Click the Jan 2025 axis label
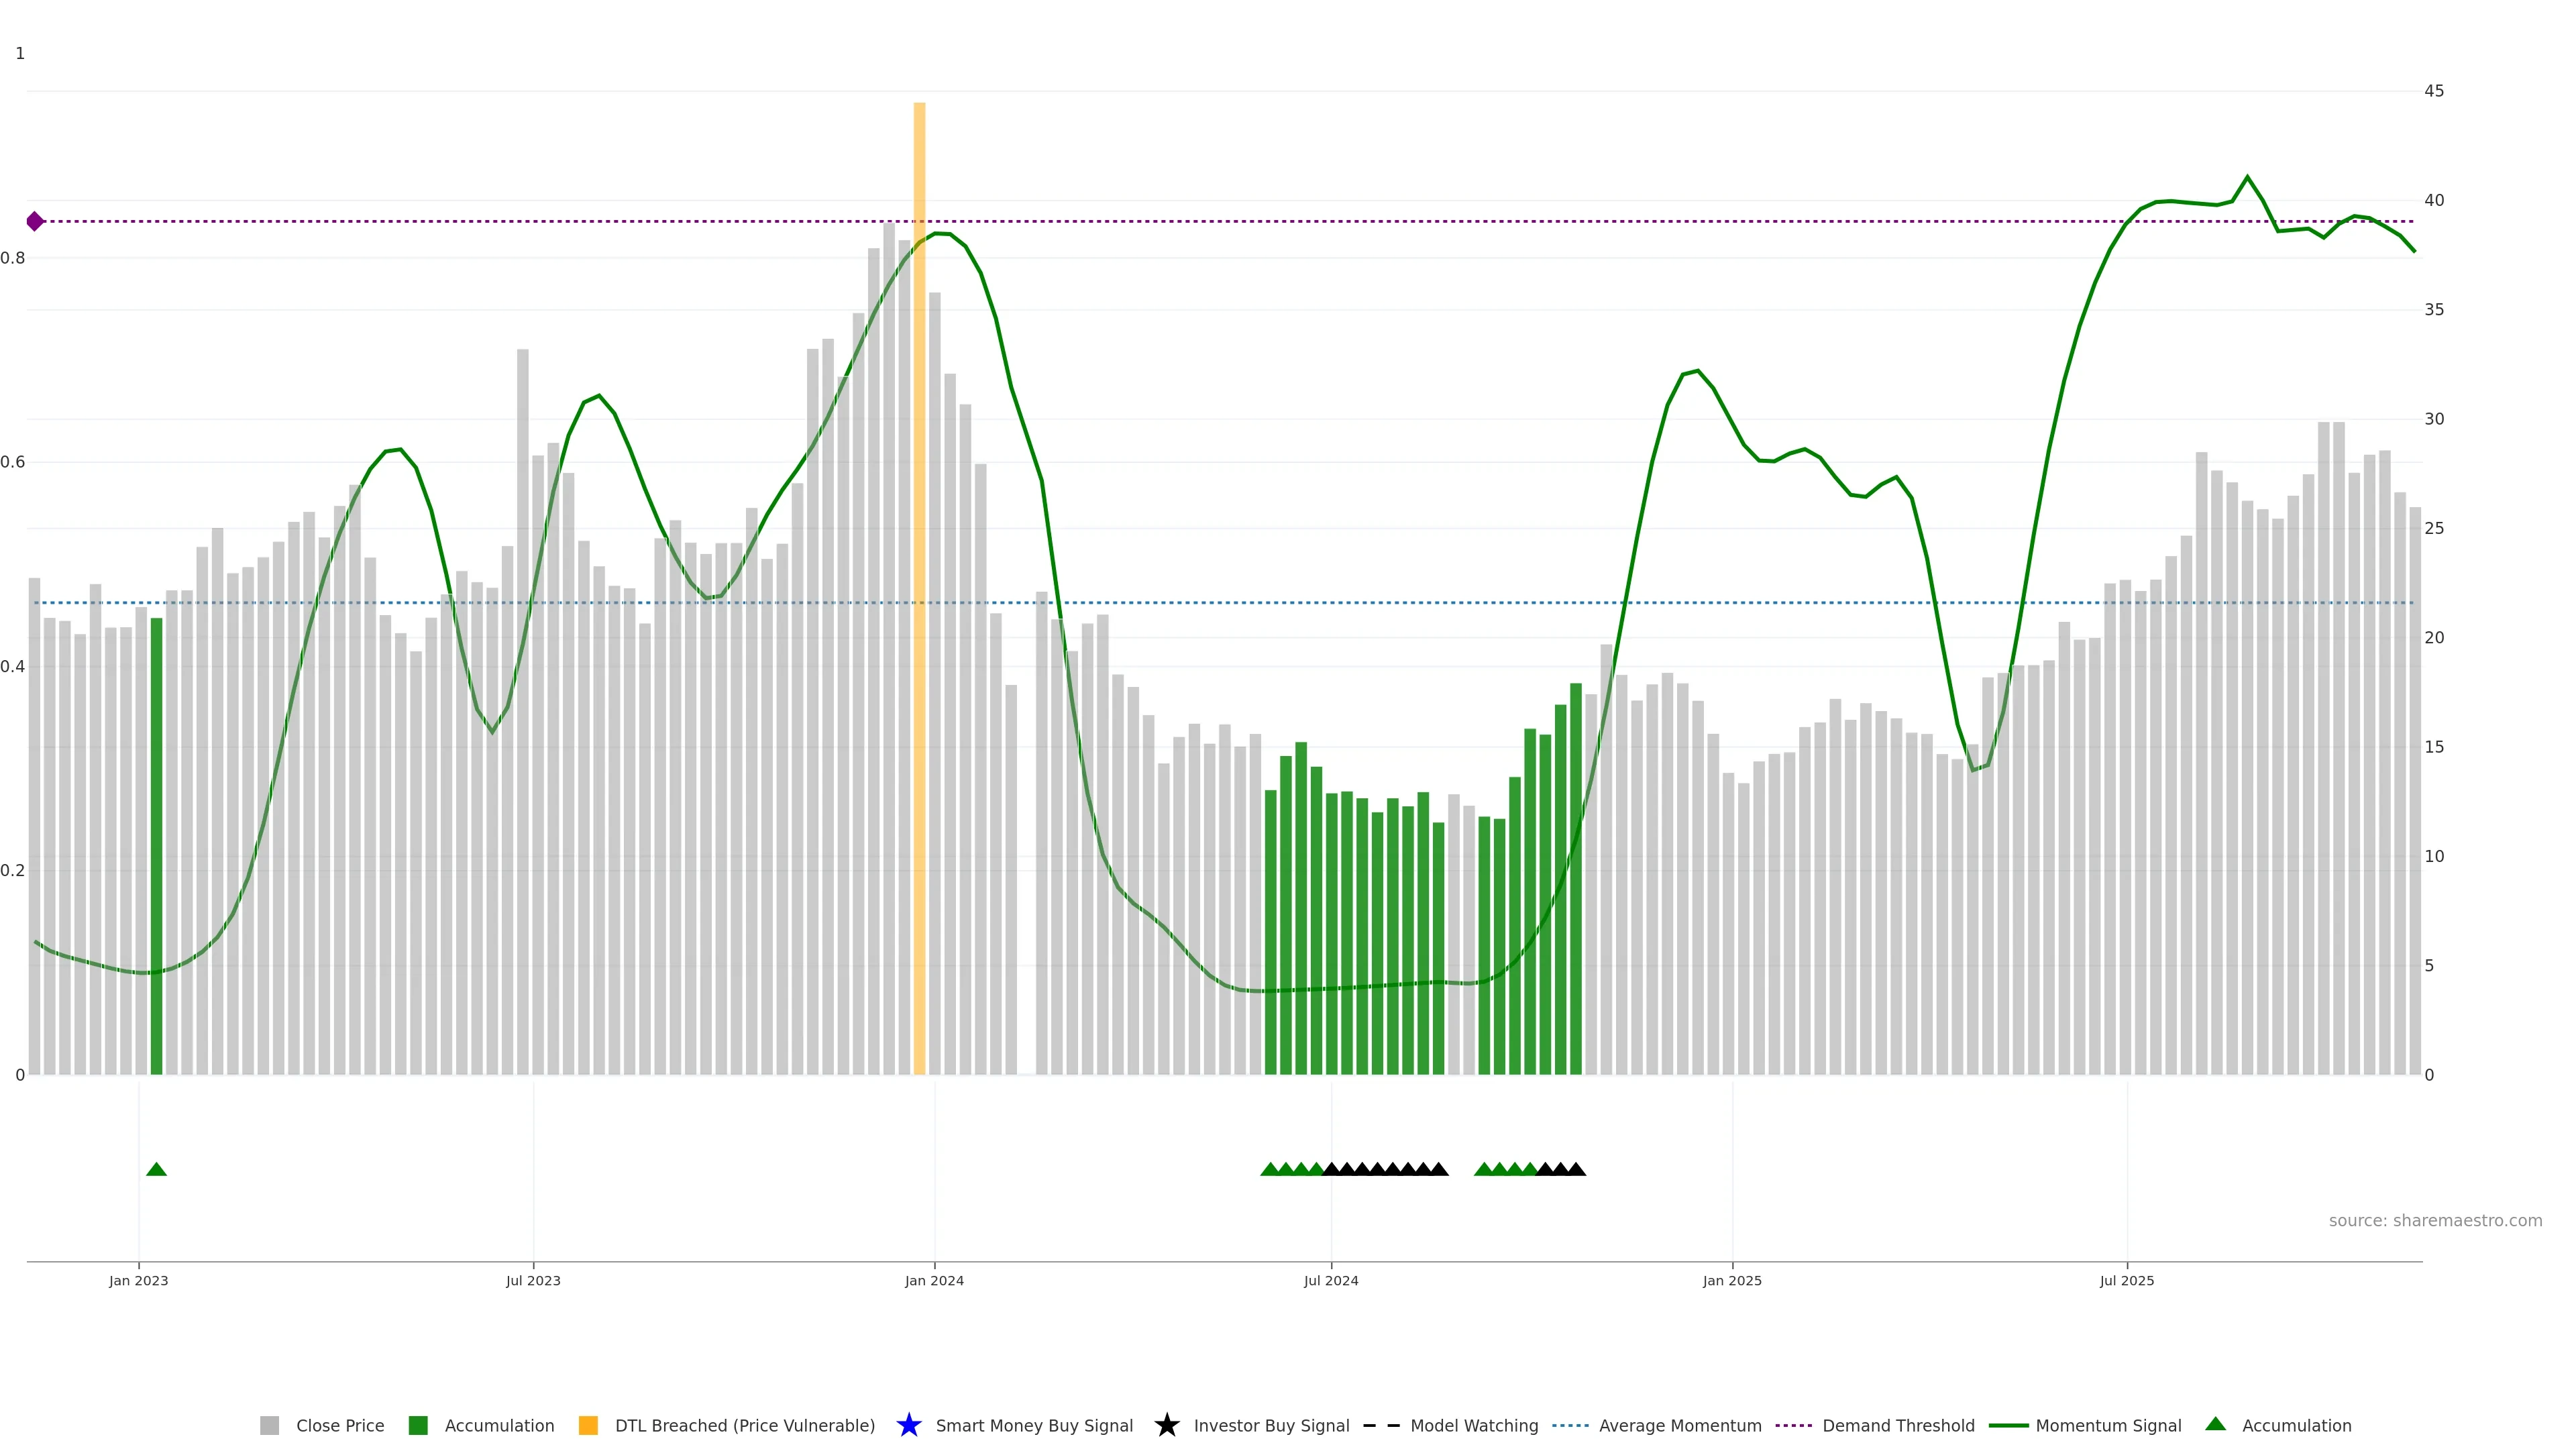2576x1449 pixels. tap(1732, 1280)
